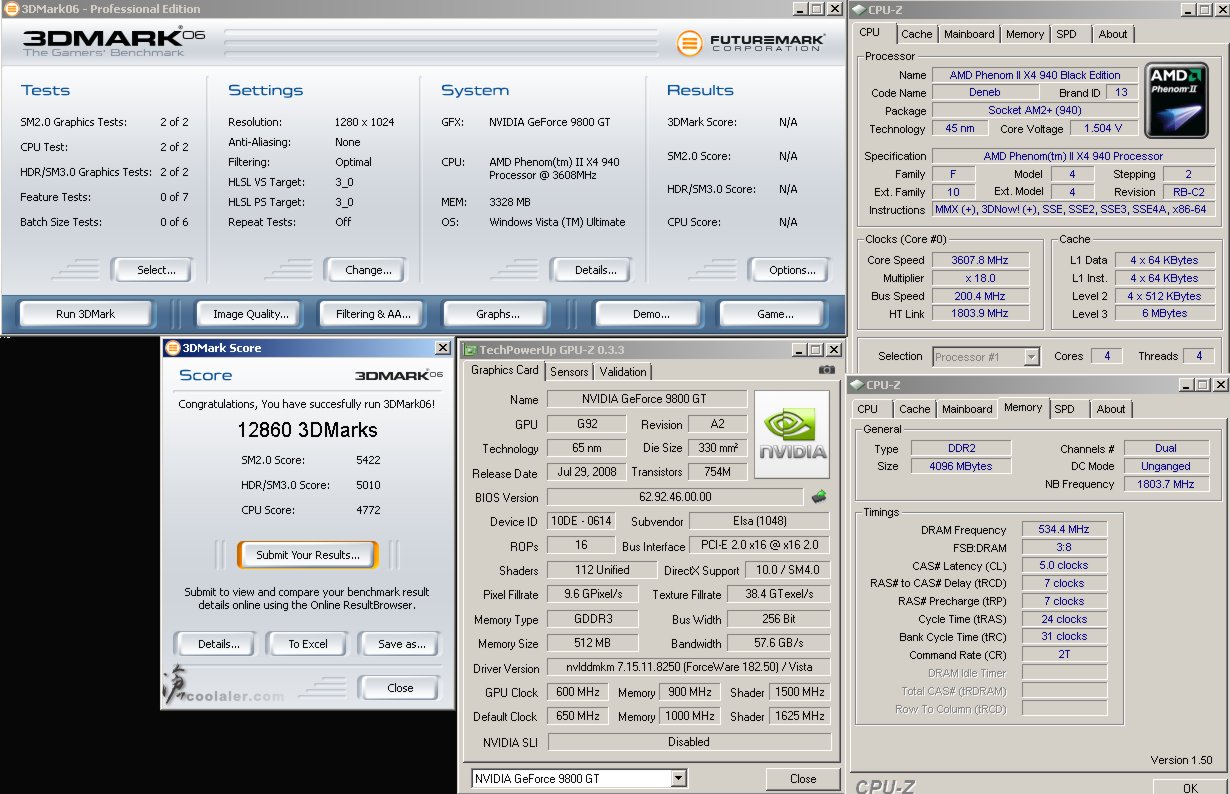
Task: Click Core Speed value 3607.8 MHz
Action: pyautogui.click(x=979, y=260)
